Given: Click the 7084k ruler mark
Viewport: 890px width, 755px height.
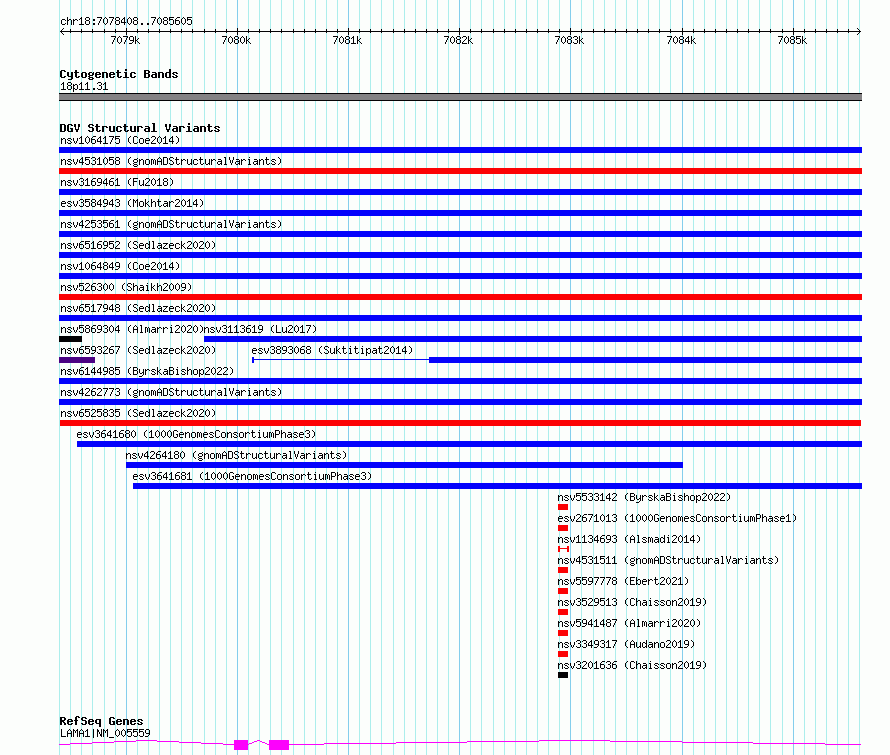Looking at the screenshot, I should click(681, 40).
